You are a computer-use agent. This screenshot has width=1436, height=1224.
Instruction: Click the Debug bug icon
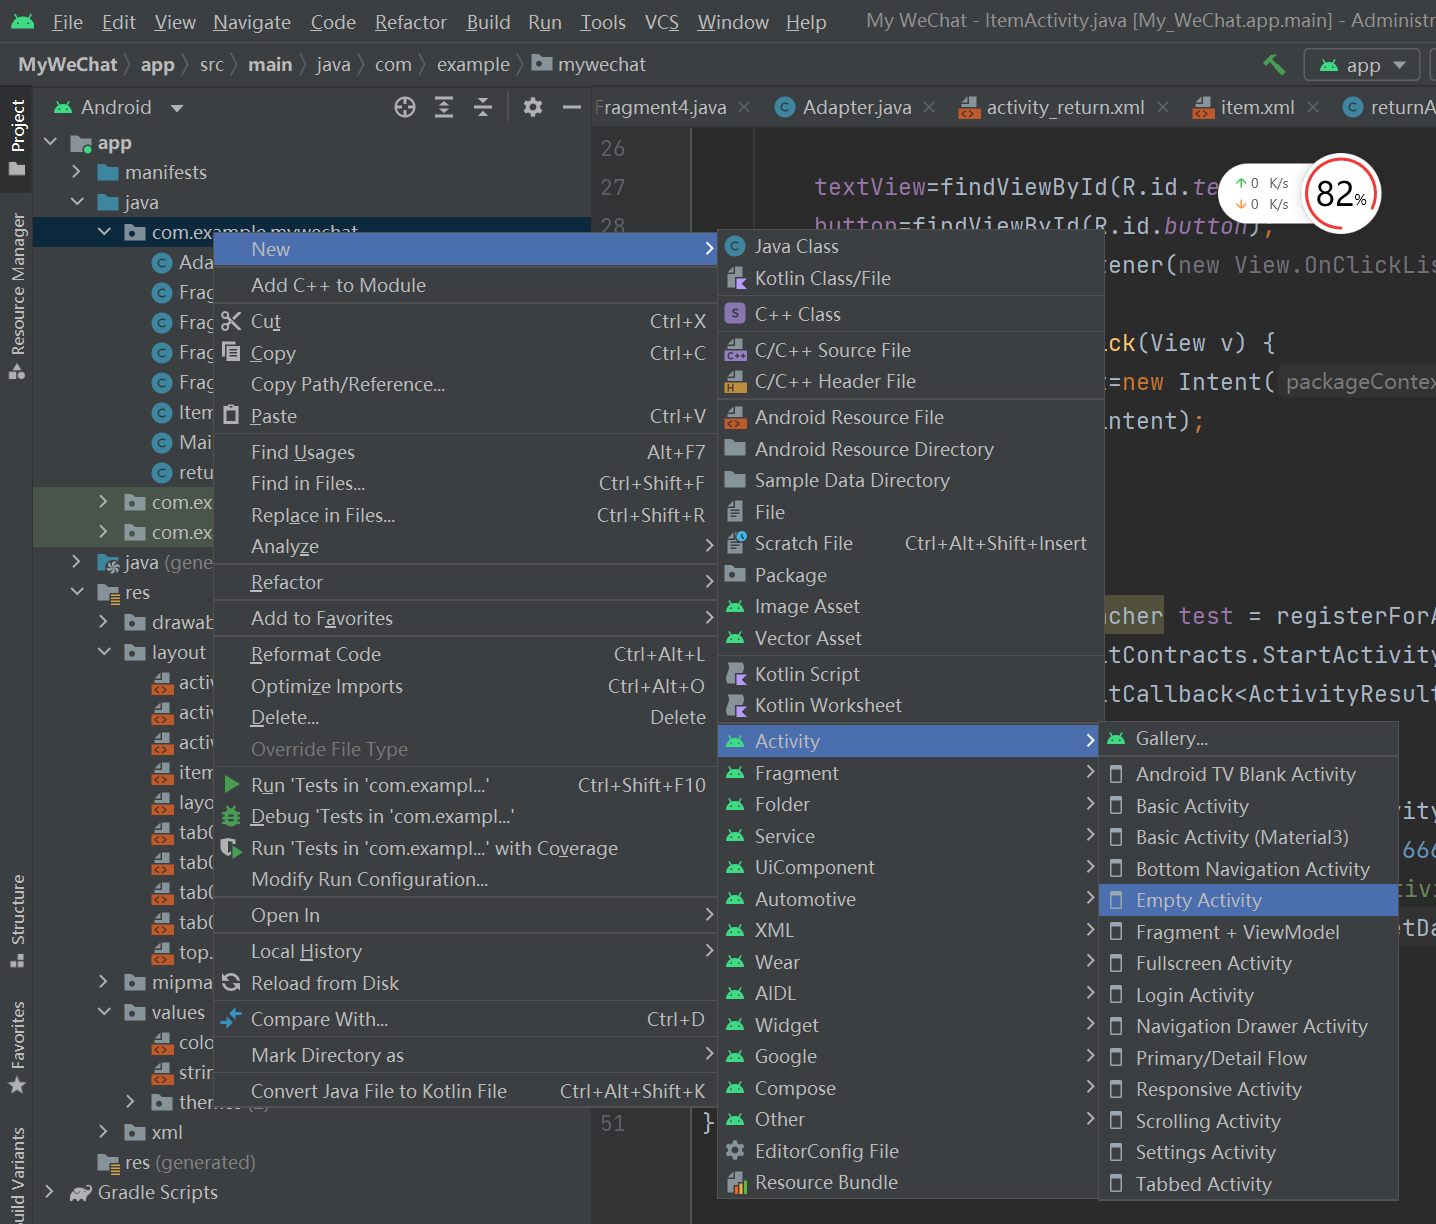click(231, 816)
